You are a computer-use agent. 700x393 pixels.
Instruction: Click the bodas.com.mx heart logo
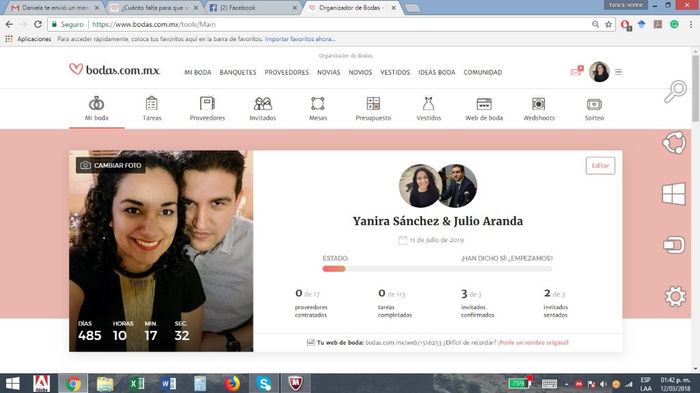[x=114, y=70]
